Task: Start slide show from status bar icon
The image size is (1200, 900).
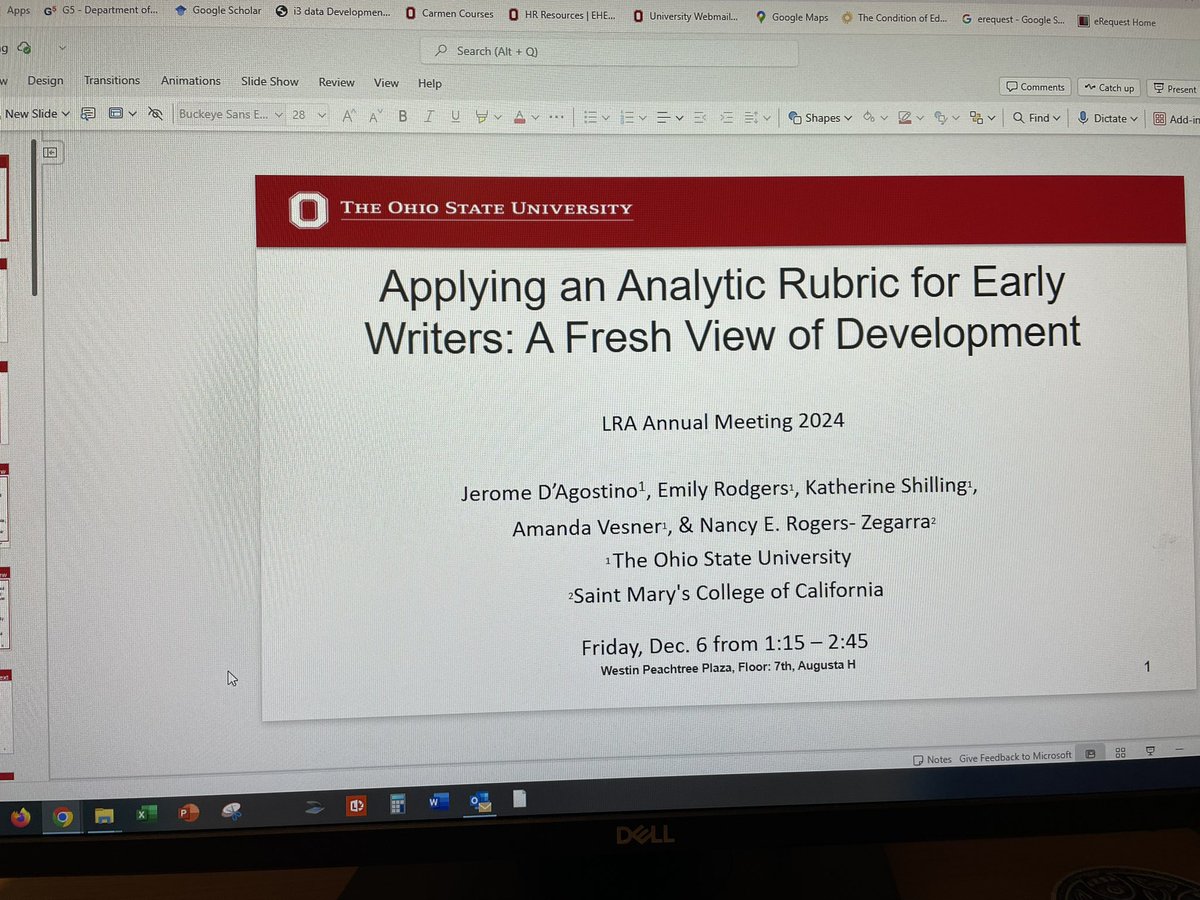Action: click(x=1151, y=750)
